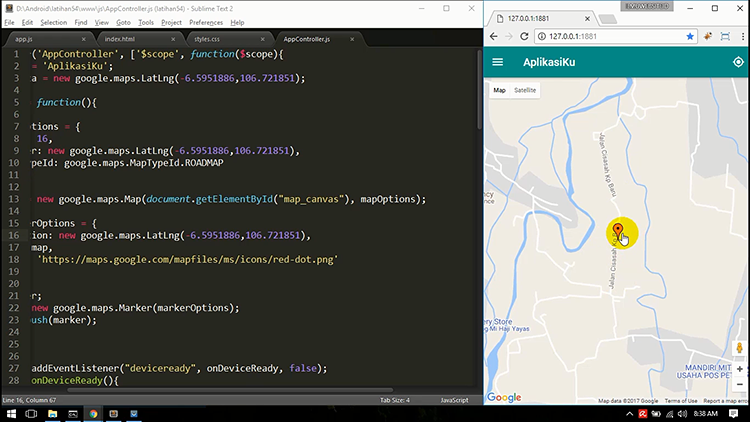Image resolution: width=750 pixels, height=422 pixels.
Task: Open File Explorer from taskbar
Action: (x=52, y=413)
